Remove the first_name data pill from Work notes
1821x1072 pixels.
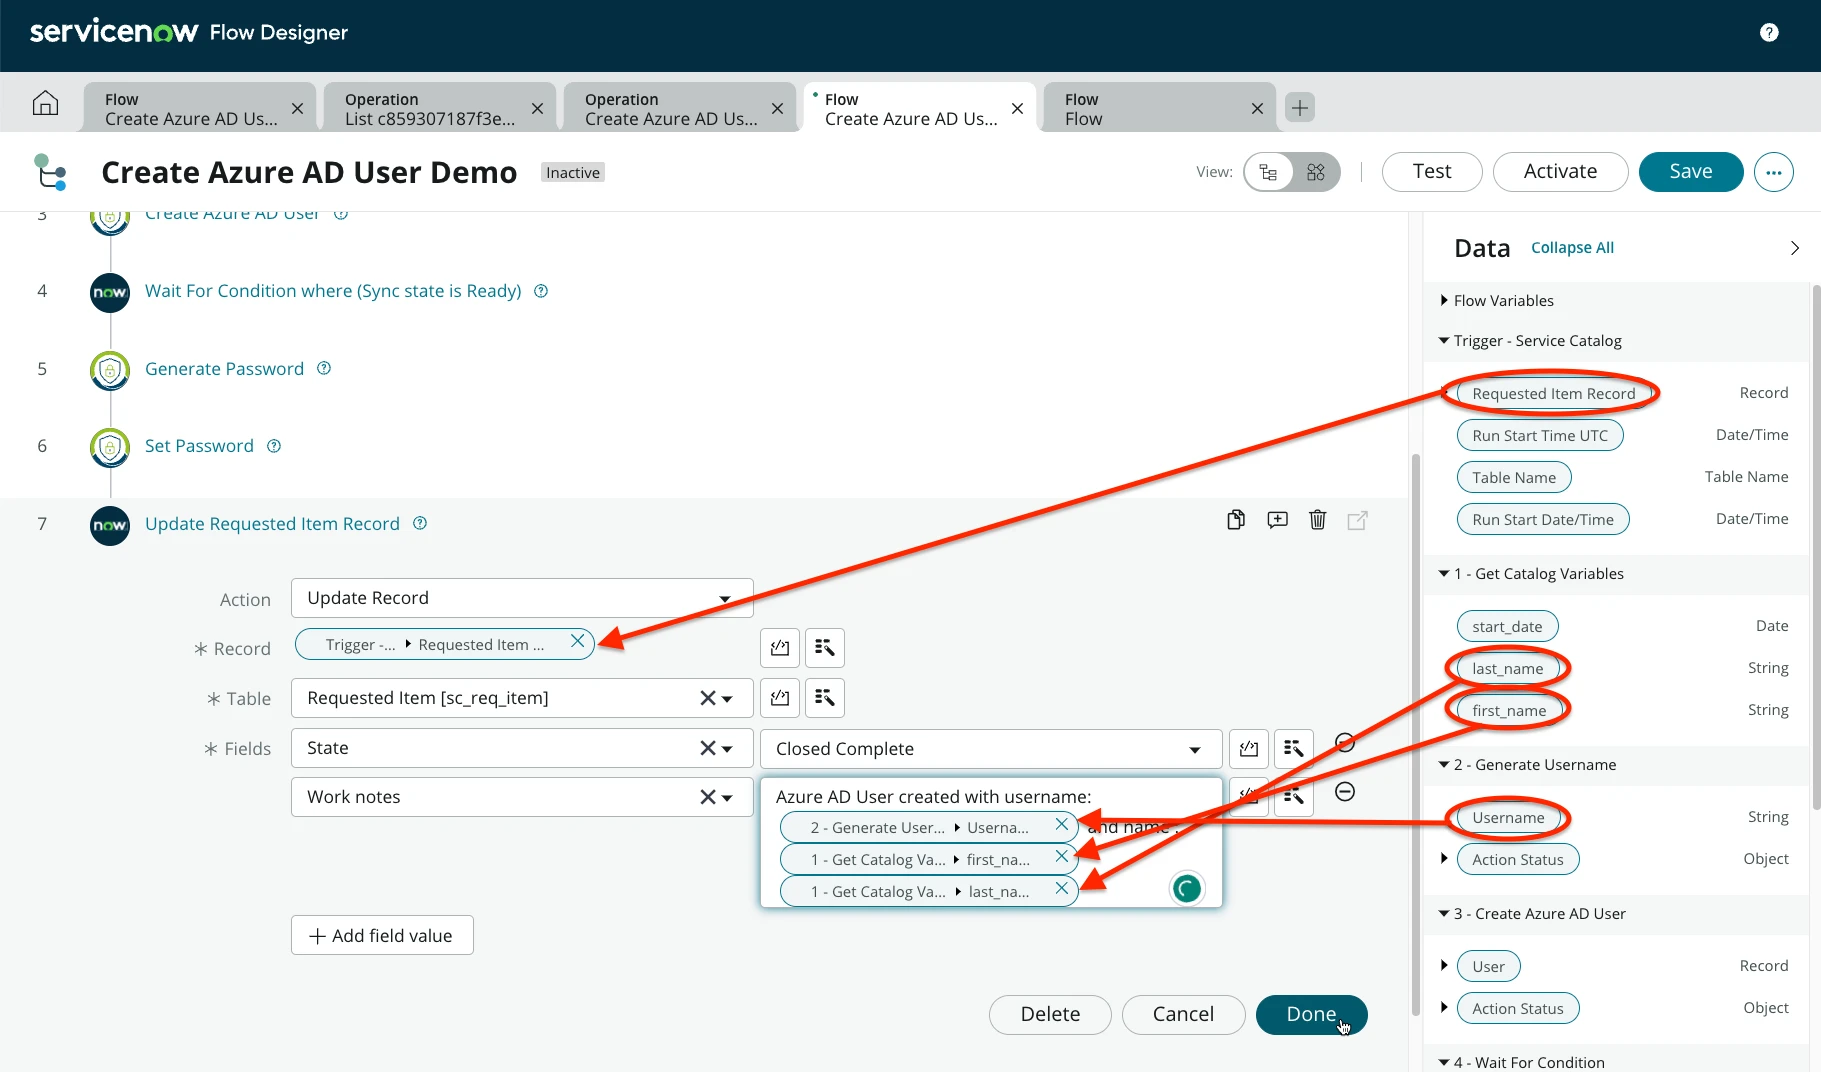(x=1061, y=857)
